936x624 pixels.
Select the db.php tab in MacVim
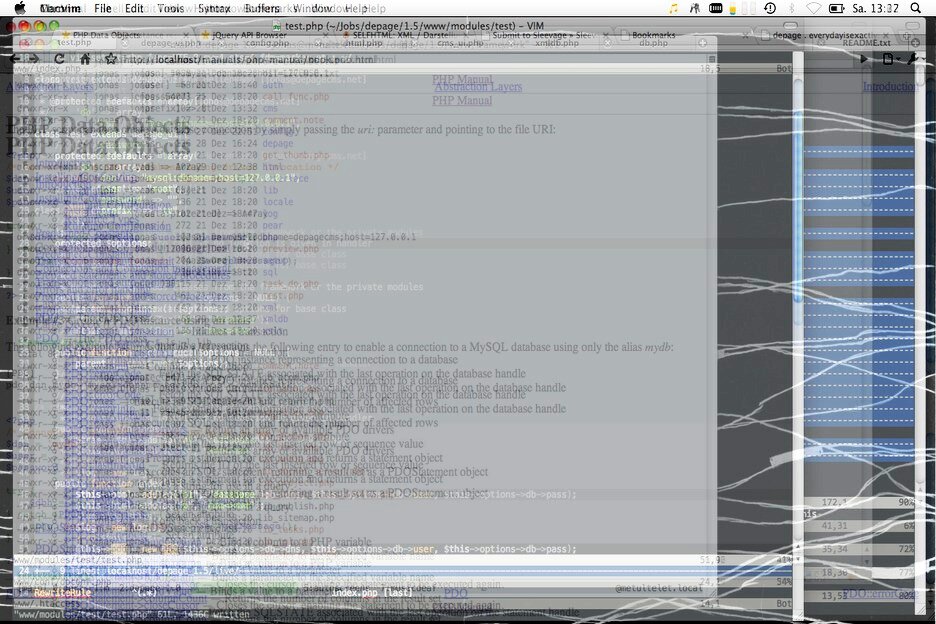tap(654, 43)
